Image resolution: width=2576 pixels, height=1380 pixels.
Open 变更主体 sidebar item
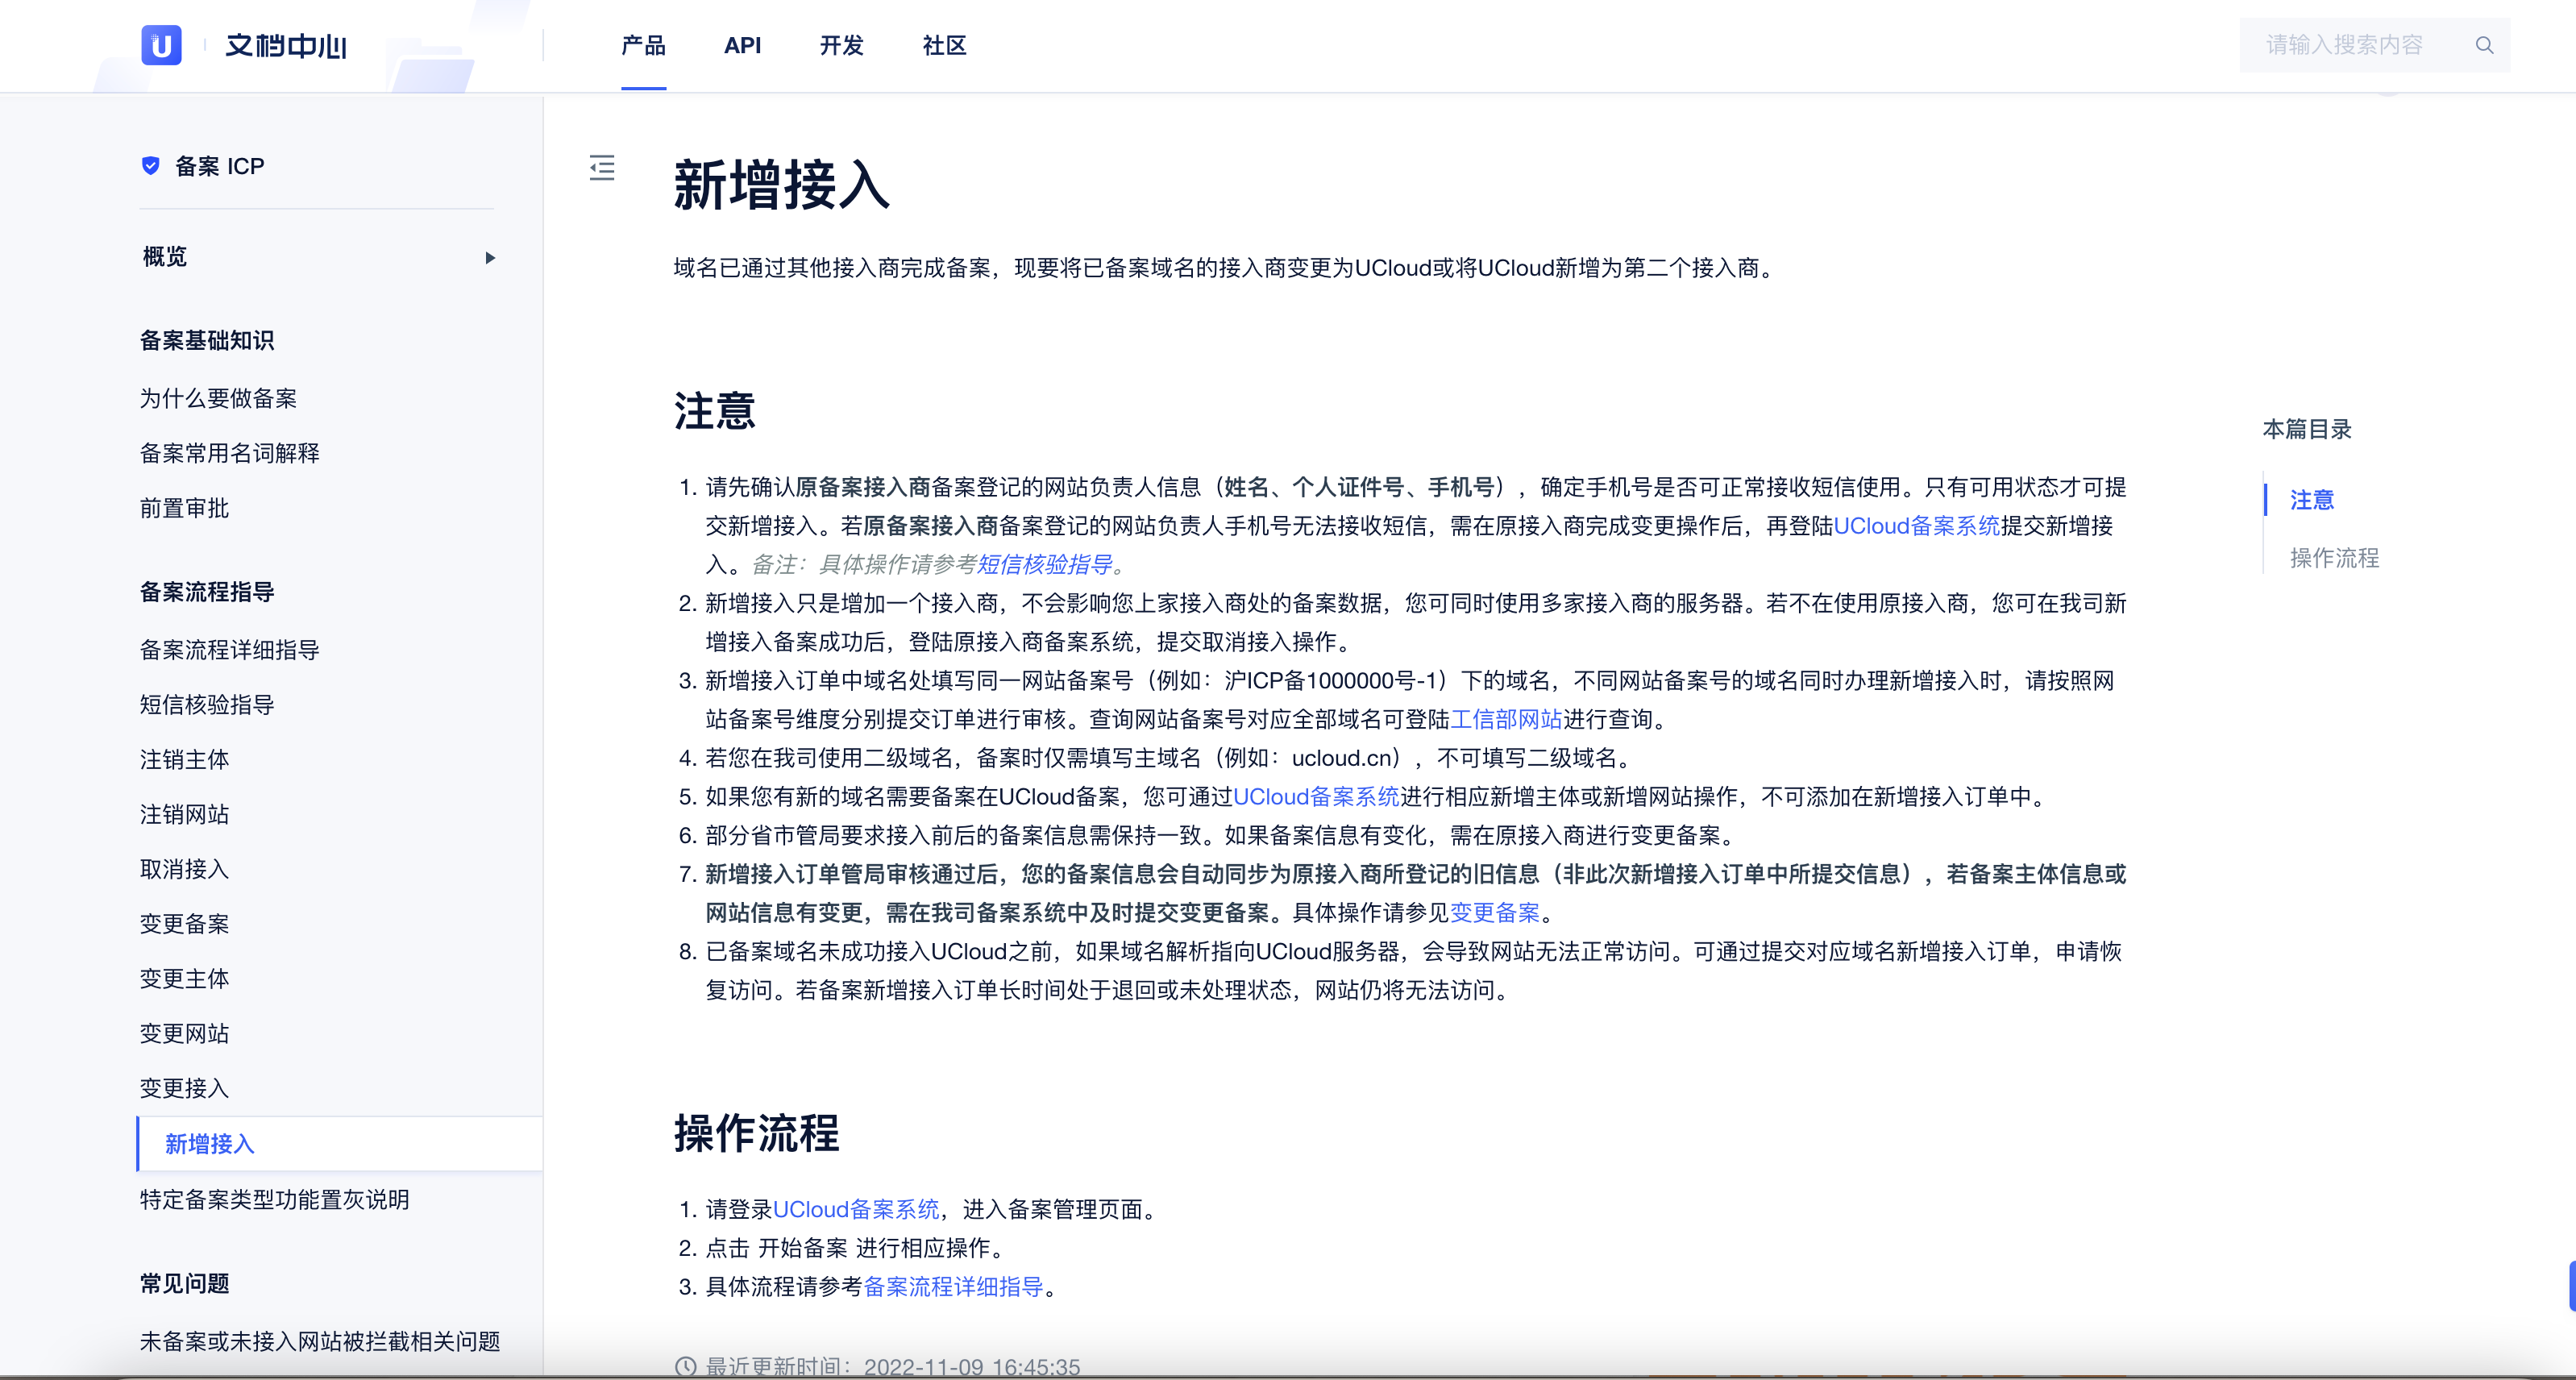184,979
